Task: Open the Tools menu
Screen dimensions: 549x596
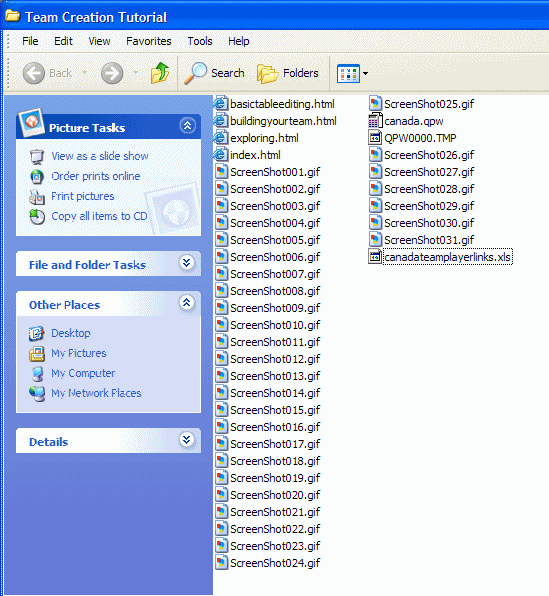Action: pyautogui.click(x=200, y=41)
